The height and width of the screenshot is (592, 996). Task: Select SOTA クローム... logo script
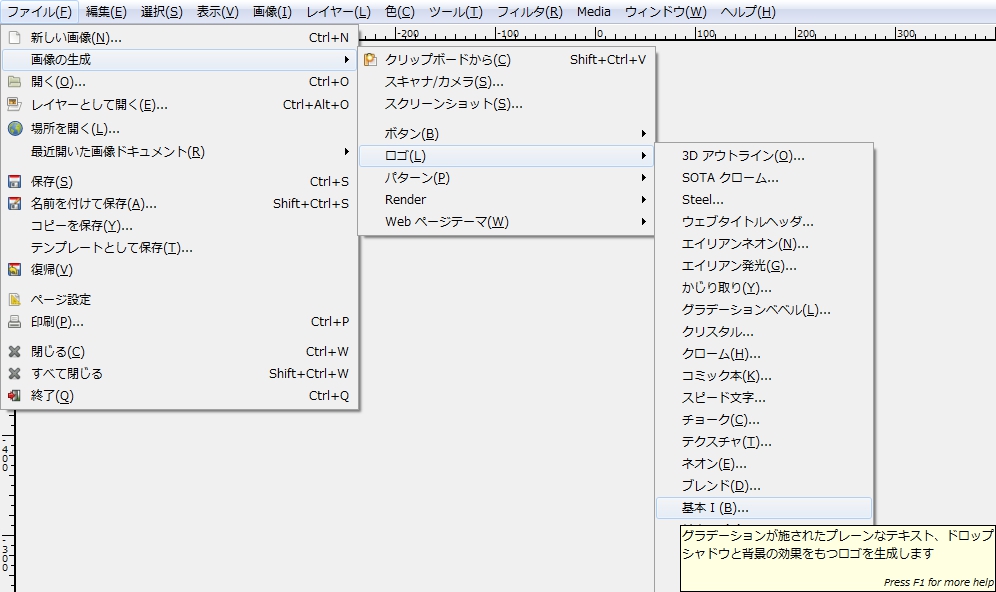[x=764, y=178]
